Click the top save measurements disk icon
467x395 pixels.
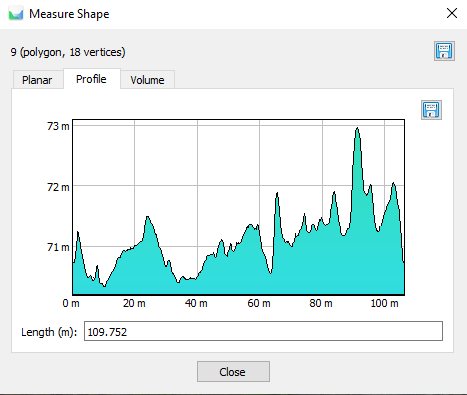pos(444,51)
